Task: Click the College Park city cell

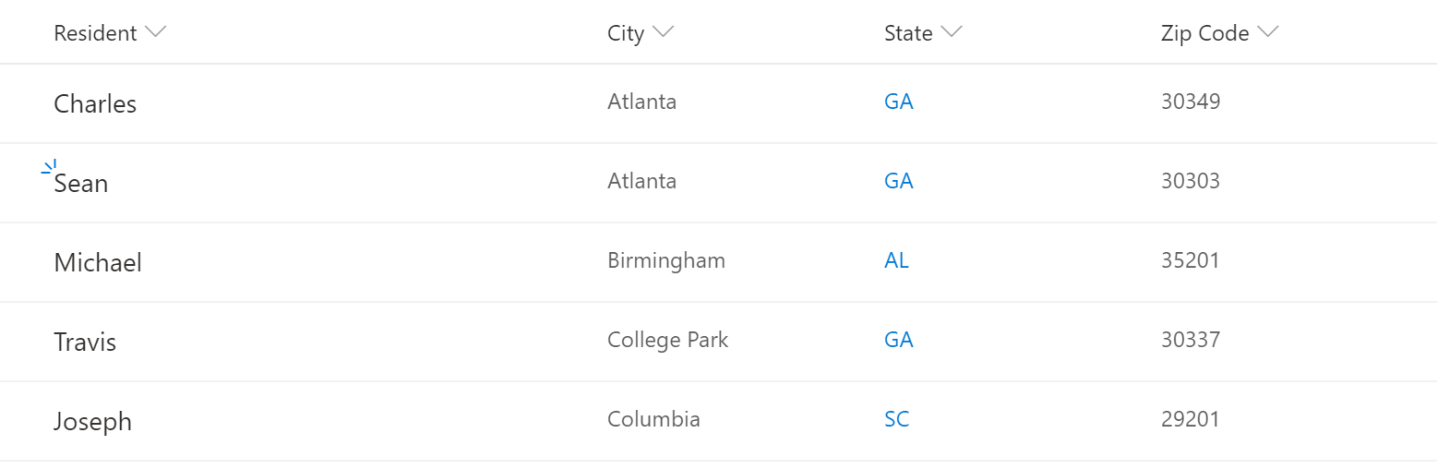Action: tap(668, 340)
